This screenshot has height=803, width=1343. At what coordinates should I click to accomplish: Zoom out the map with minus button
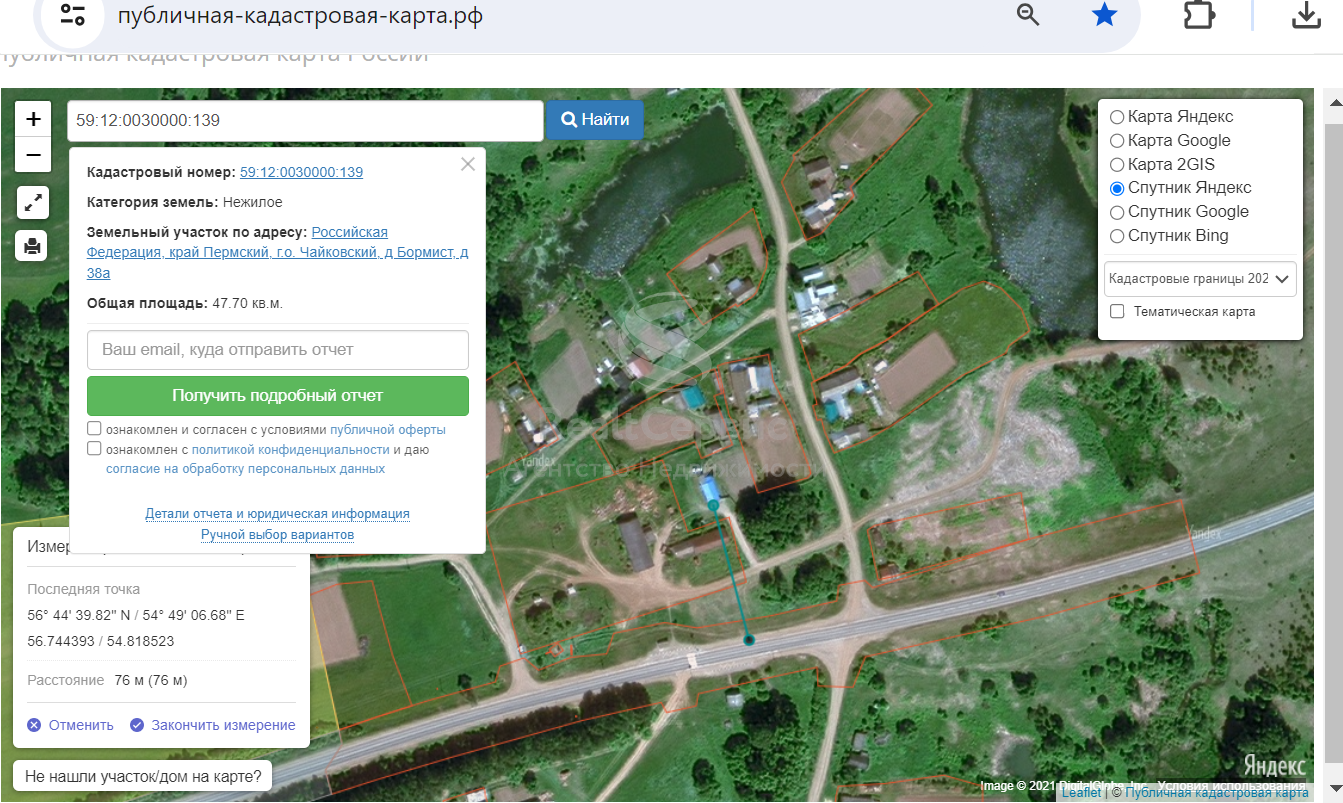click(x=33, y=155)
